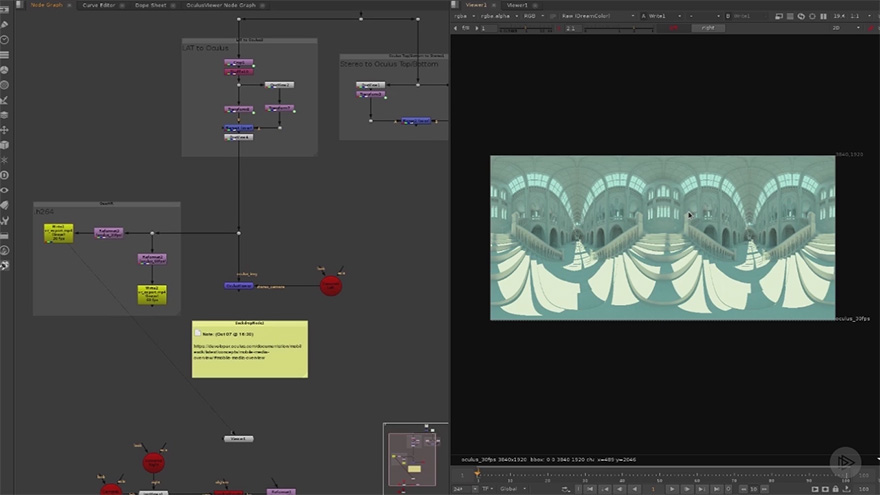Click the viewer refresh/sync icon

801,16
